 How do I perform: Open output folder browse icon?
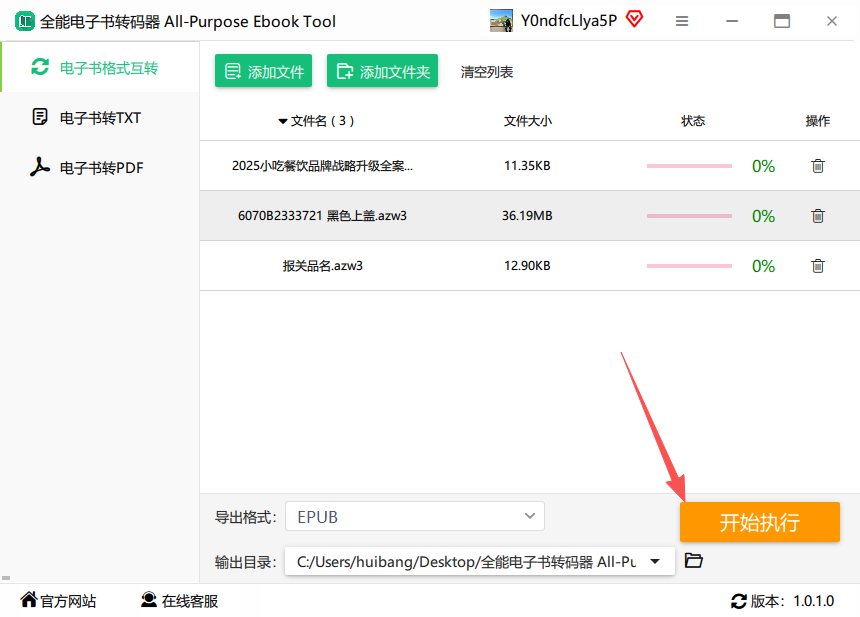click(x=694, y=561)
